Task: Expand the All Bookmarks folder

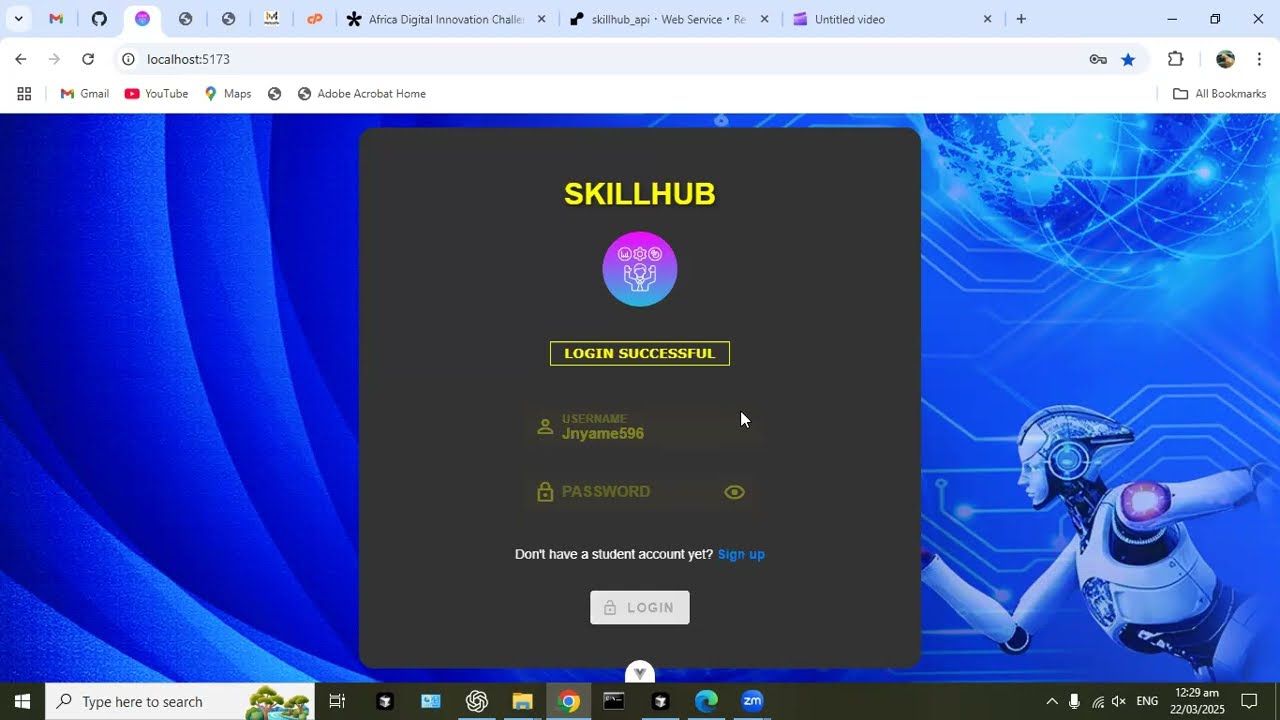Action: pyautogui.click(x=1219, y=94)
